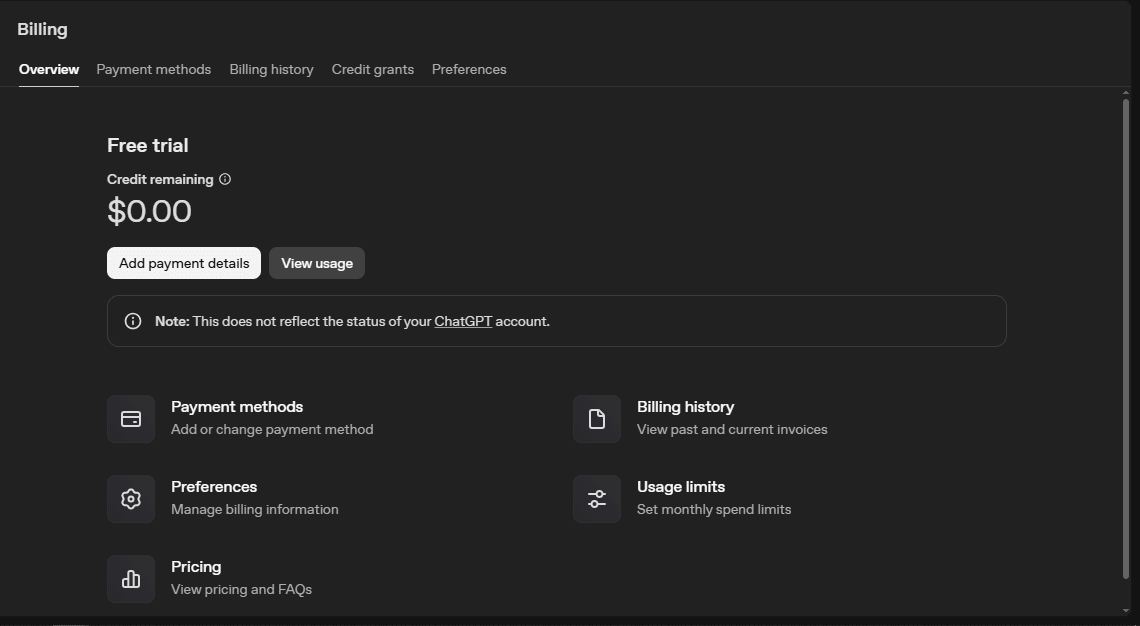Click the Preferences gear icon

click(x=131, y=498)
